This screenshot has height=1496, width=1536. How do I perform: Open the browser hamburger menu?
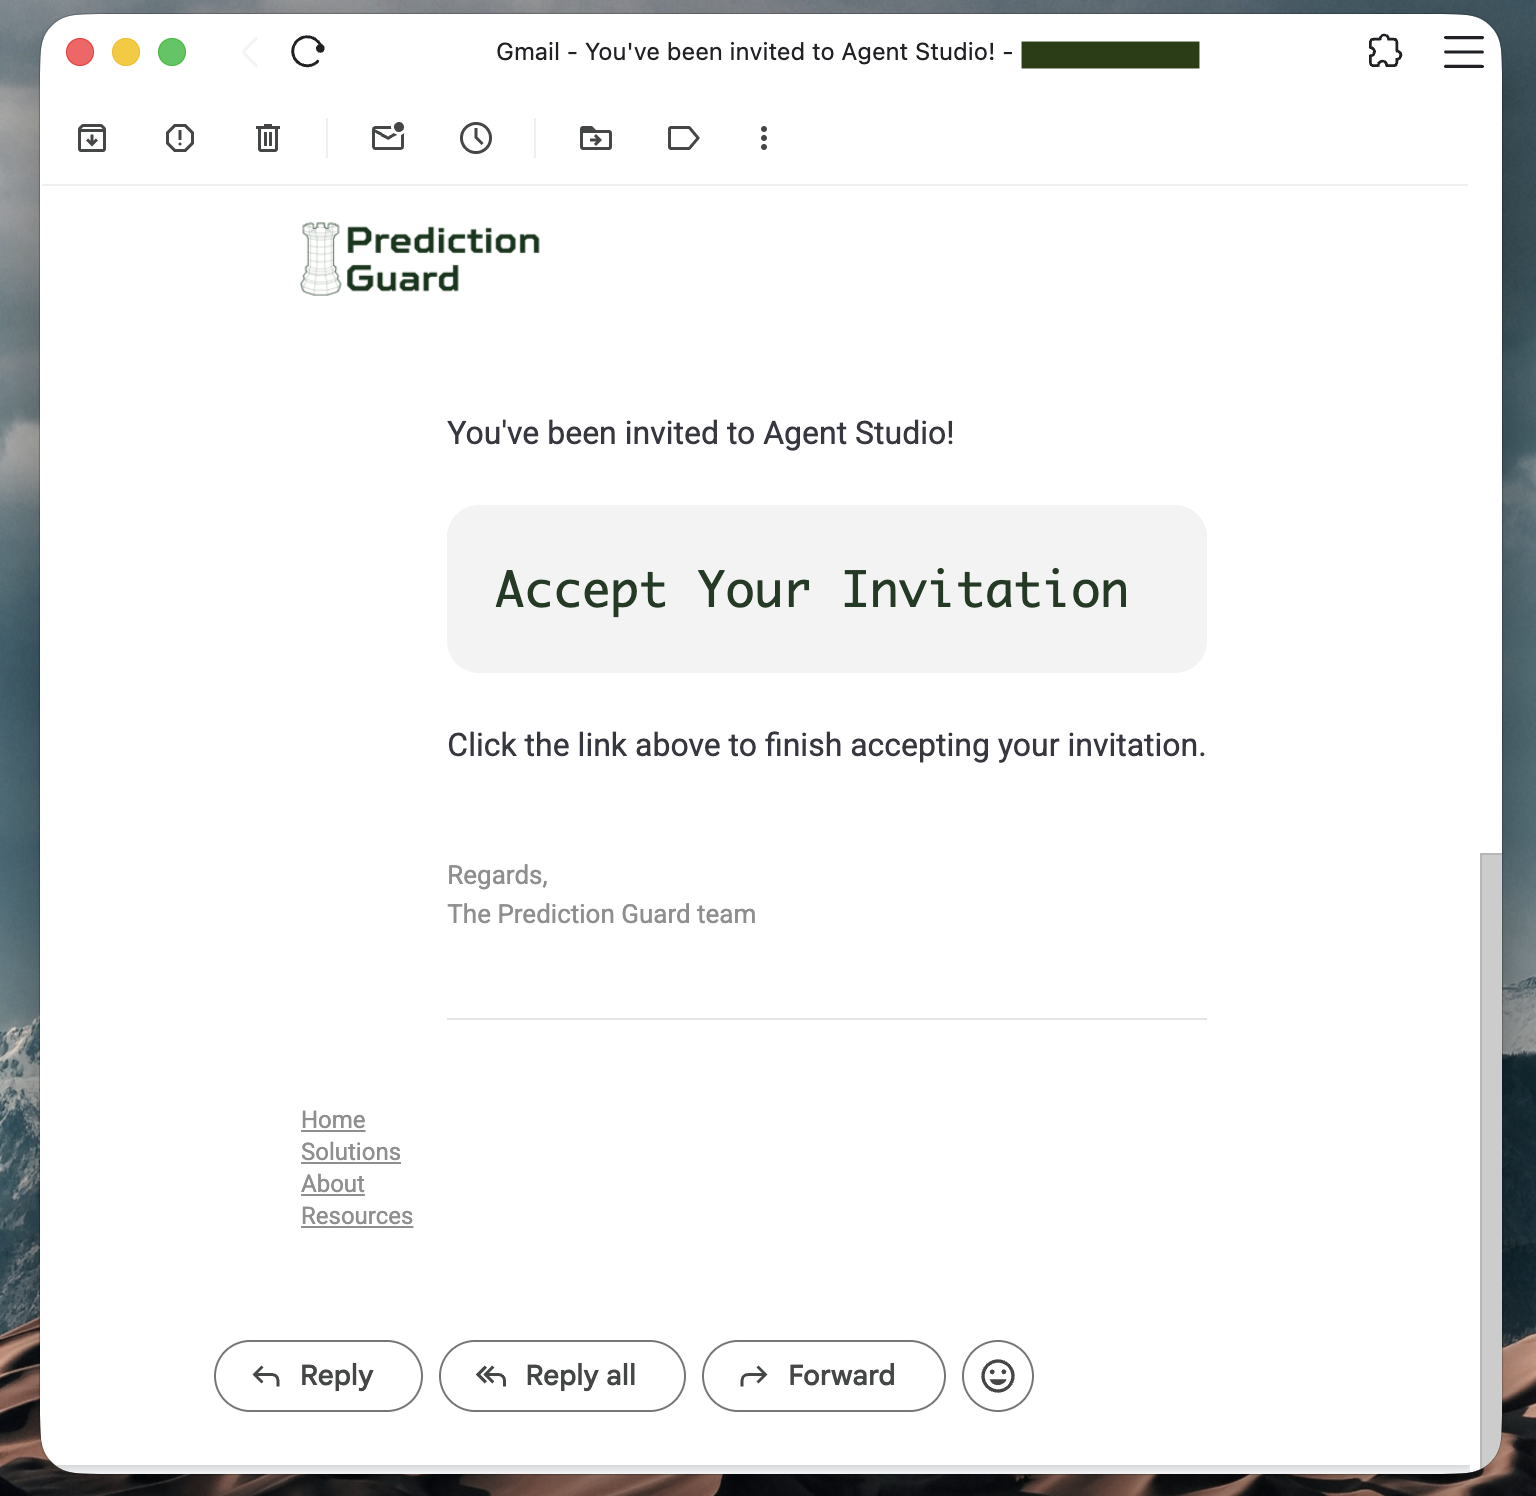pyautogui.click(x=1463, y=51)
